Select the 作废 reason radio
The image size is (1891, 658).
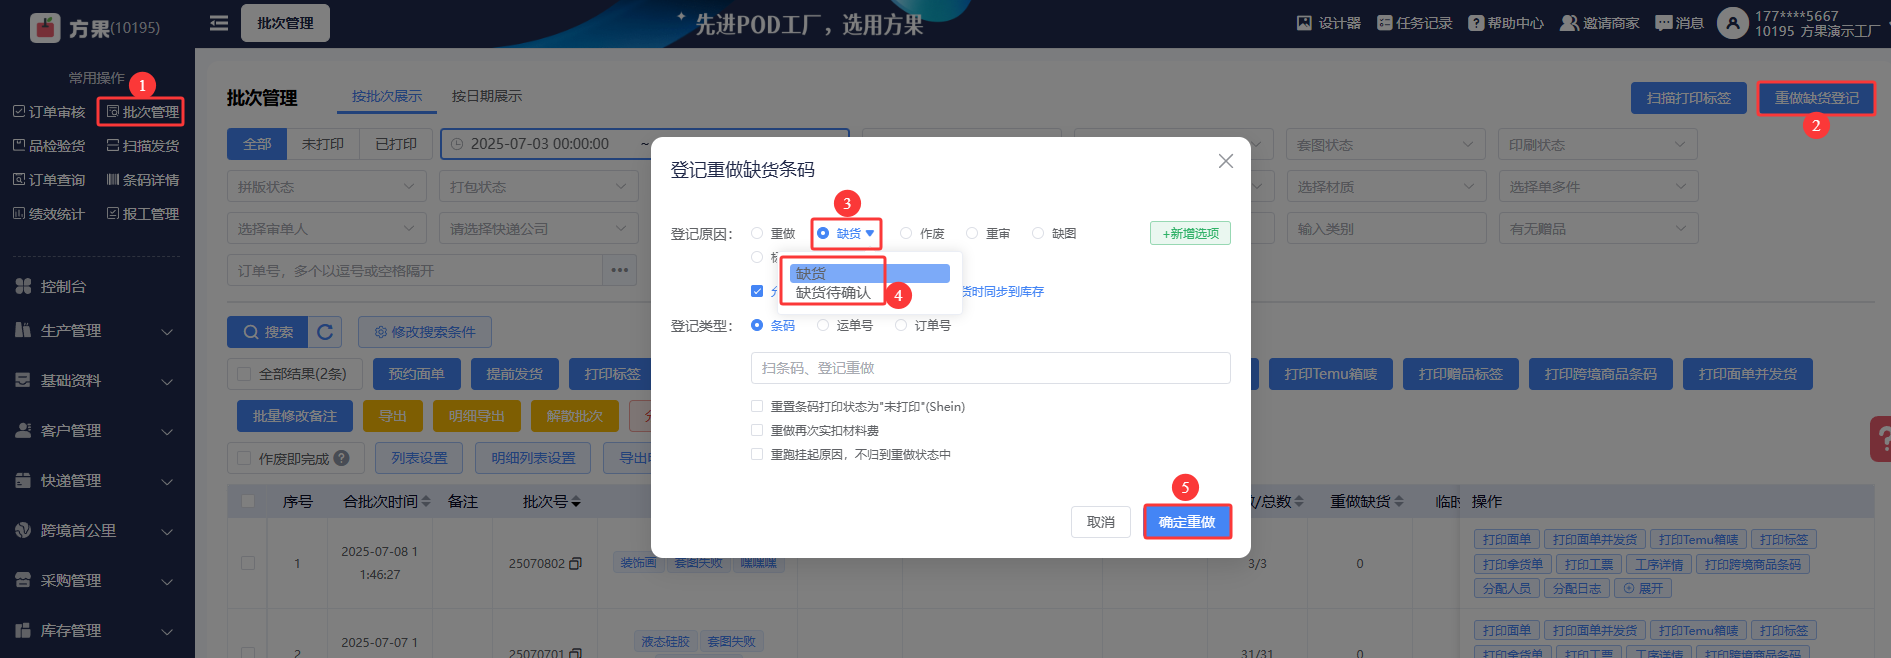[x=906, y=233]
